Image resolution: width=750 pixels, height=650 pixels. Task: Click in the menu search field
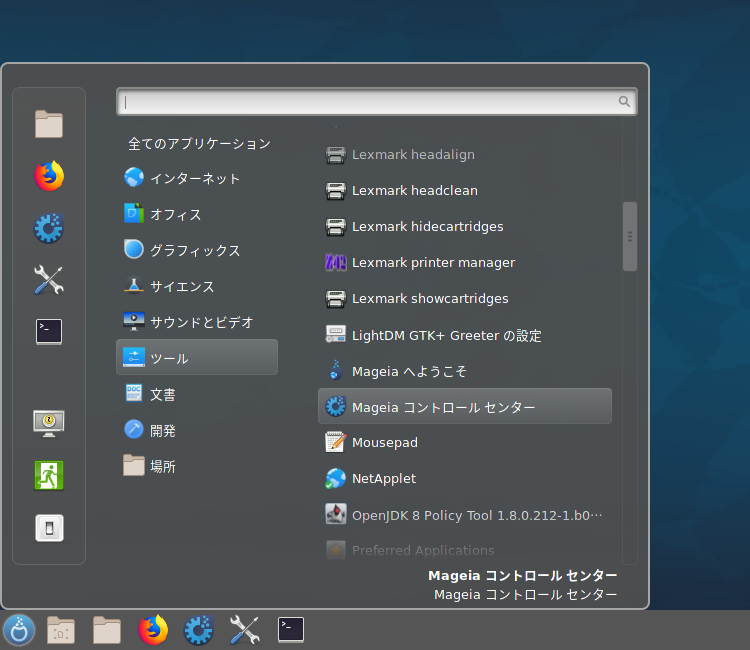pos(377,101)
